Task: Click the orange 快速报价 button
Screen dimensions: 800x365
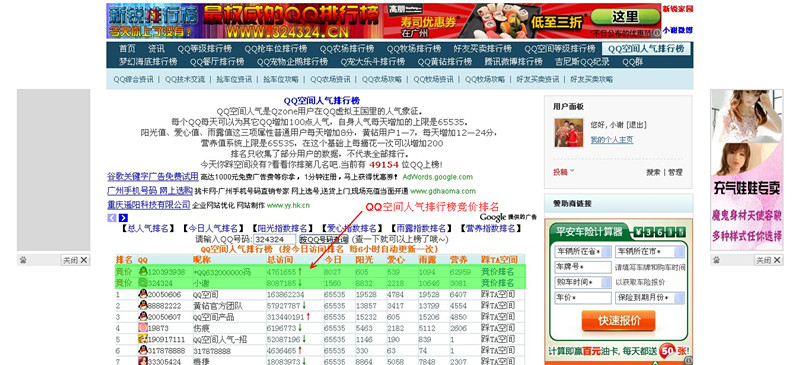Action: (618, 321)
